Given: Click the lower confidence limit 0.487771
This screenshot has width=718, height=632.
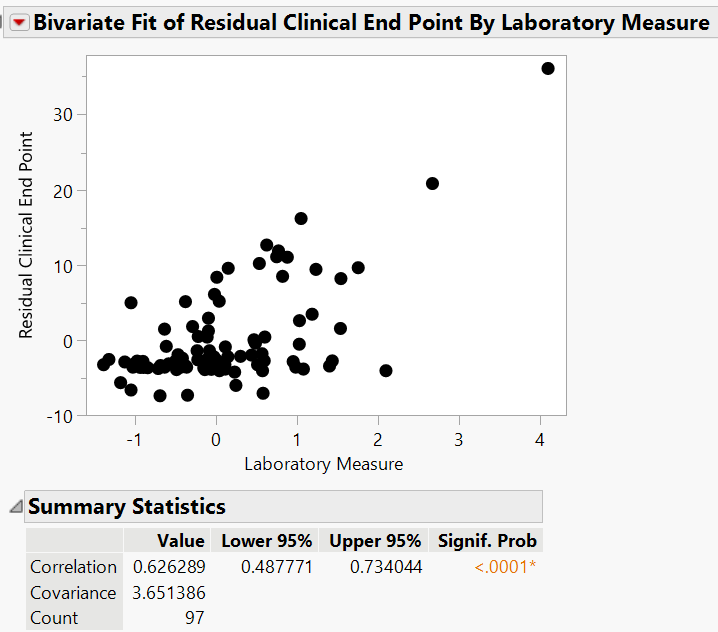Looking at the screenshot, I should [x=278, y=567].
